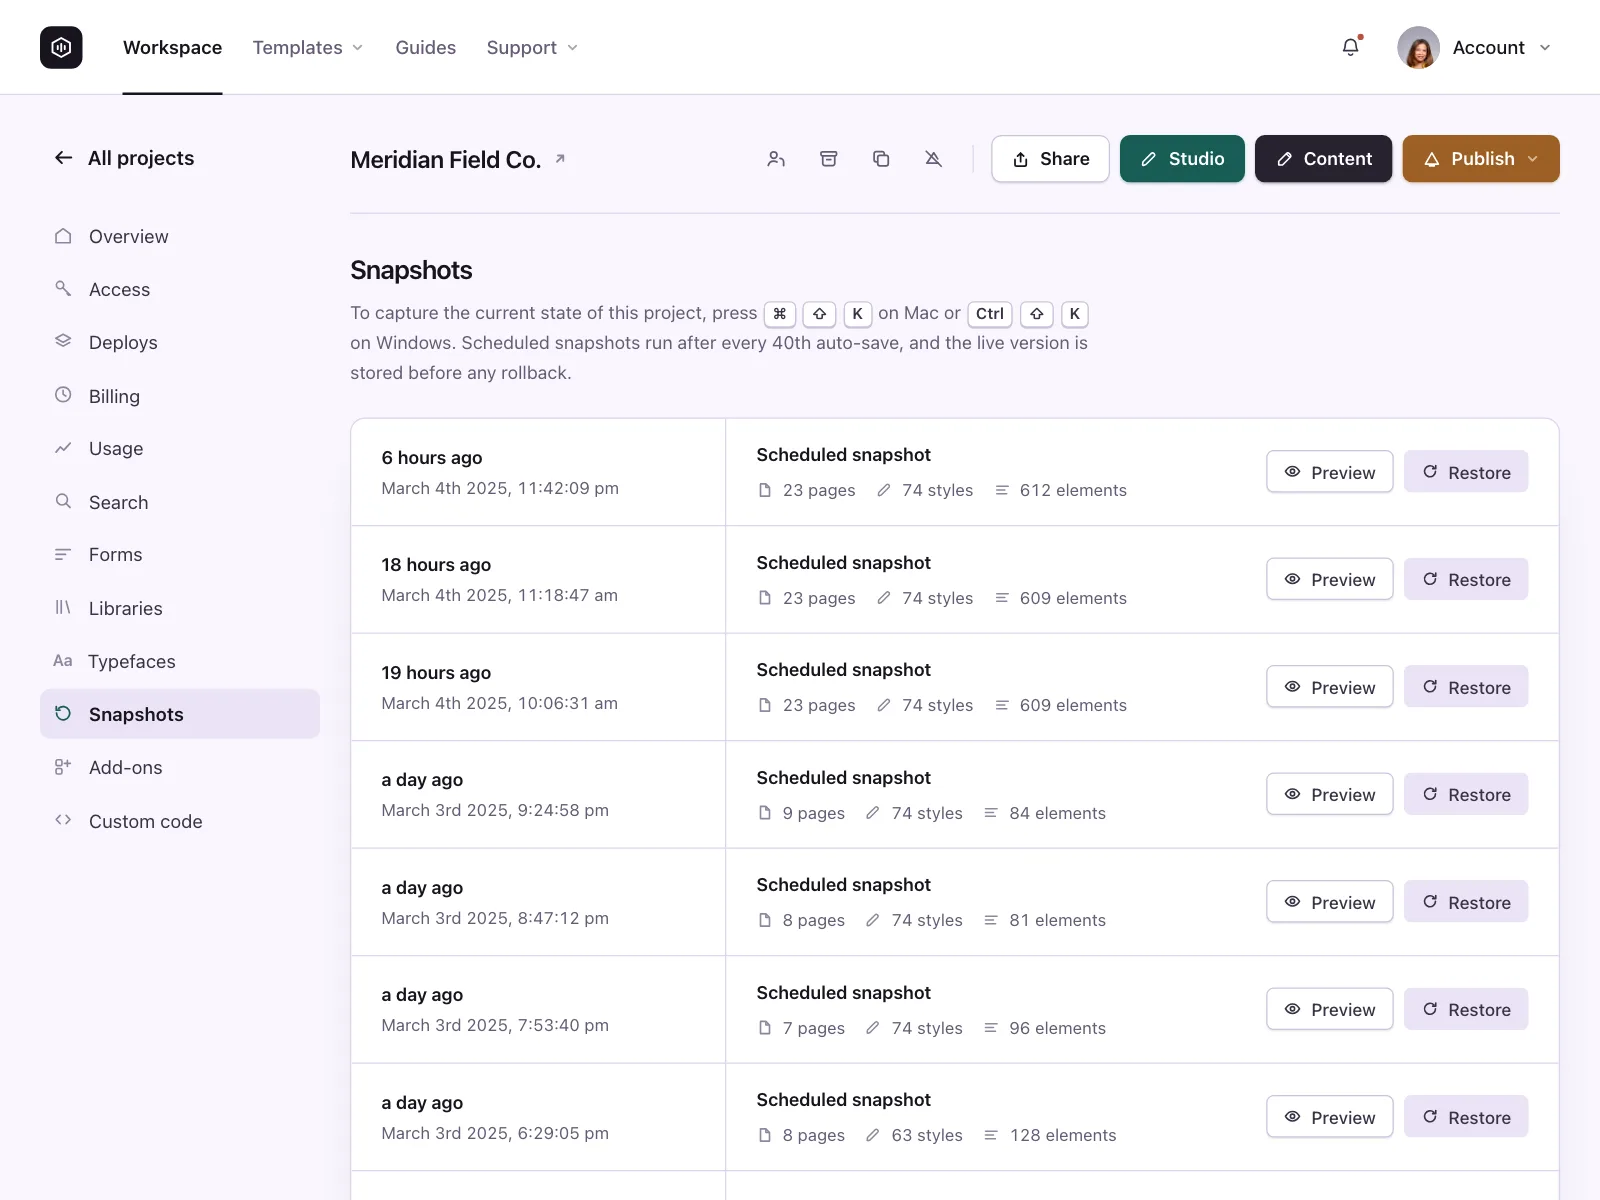
Task: Restore the 9:24:58 pm snapshot
Action: click(1466, 794)
